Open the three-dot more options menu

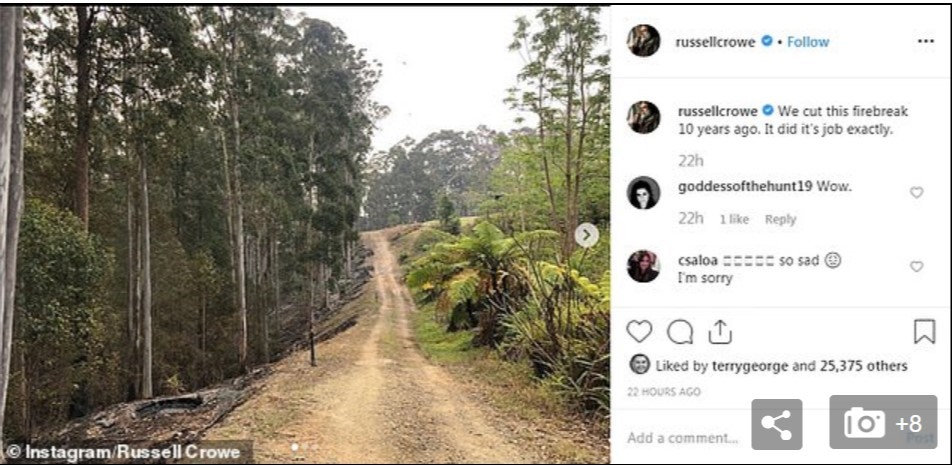(x=925, y=42)
